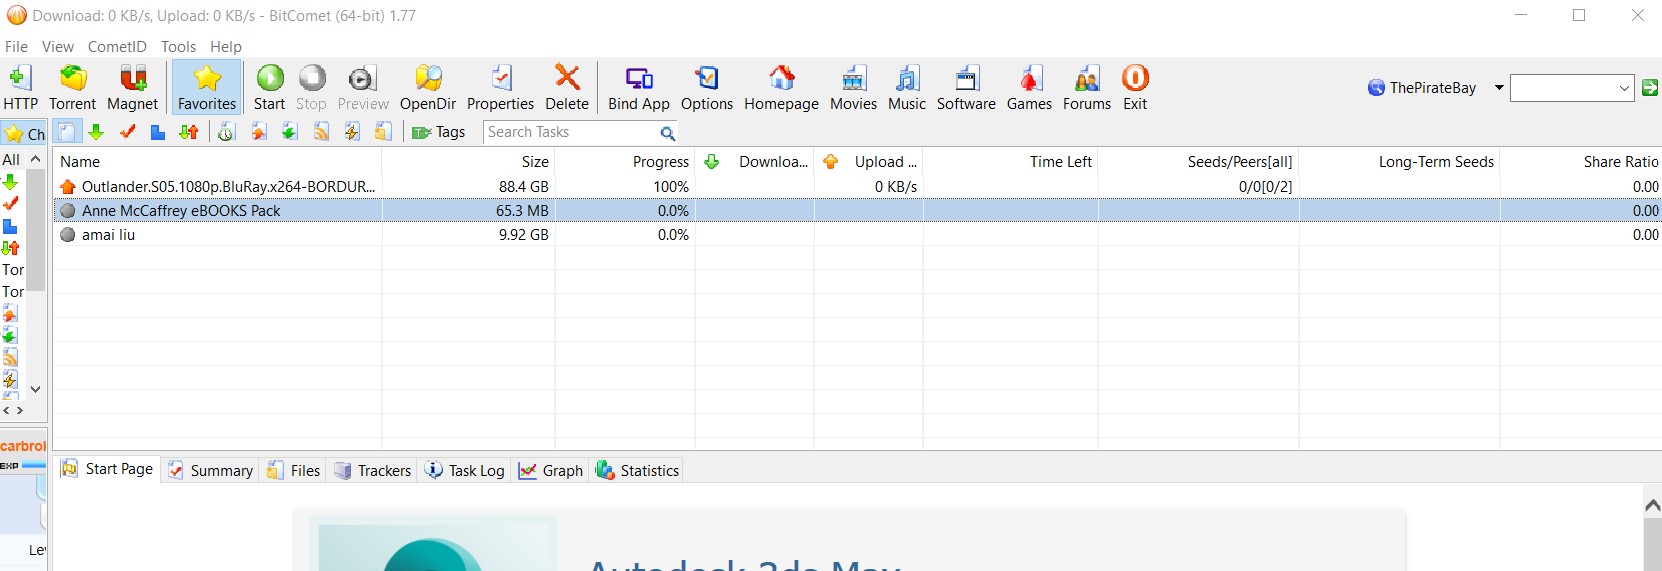Sort by Seeds/Peers[all] column header

(1199, 161)
